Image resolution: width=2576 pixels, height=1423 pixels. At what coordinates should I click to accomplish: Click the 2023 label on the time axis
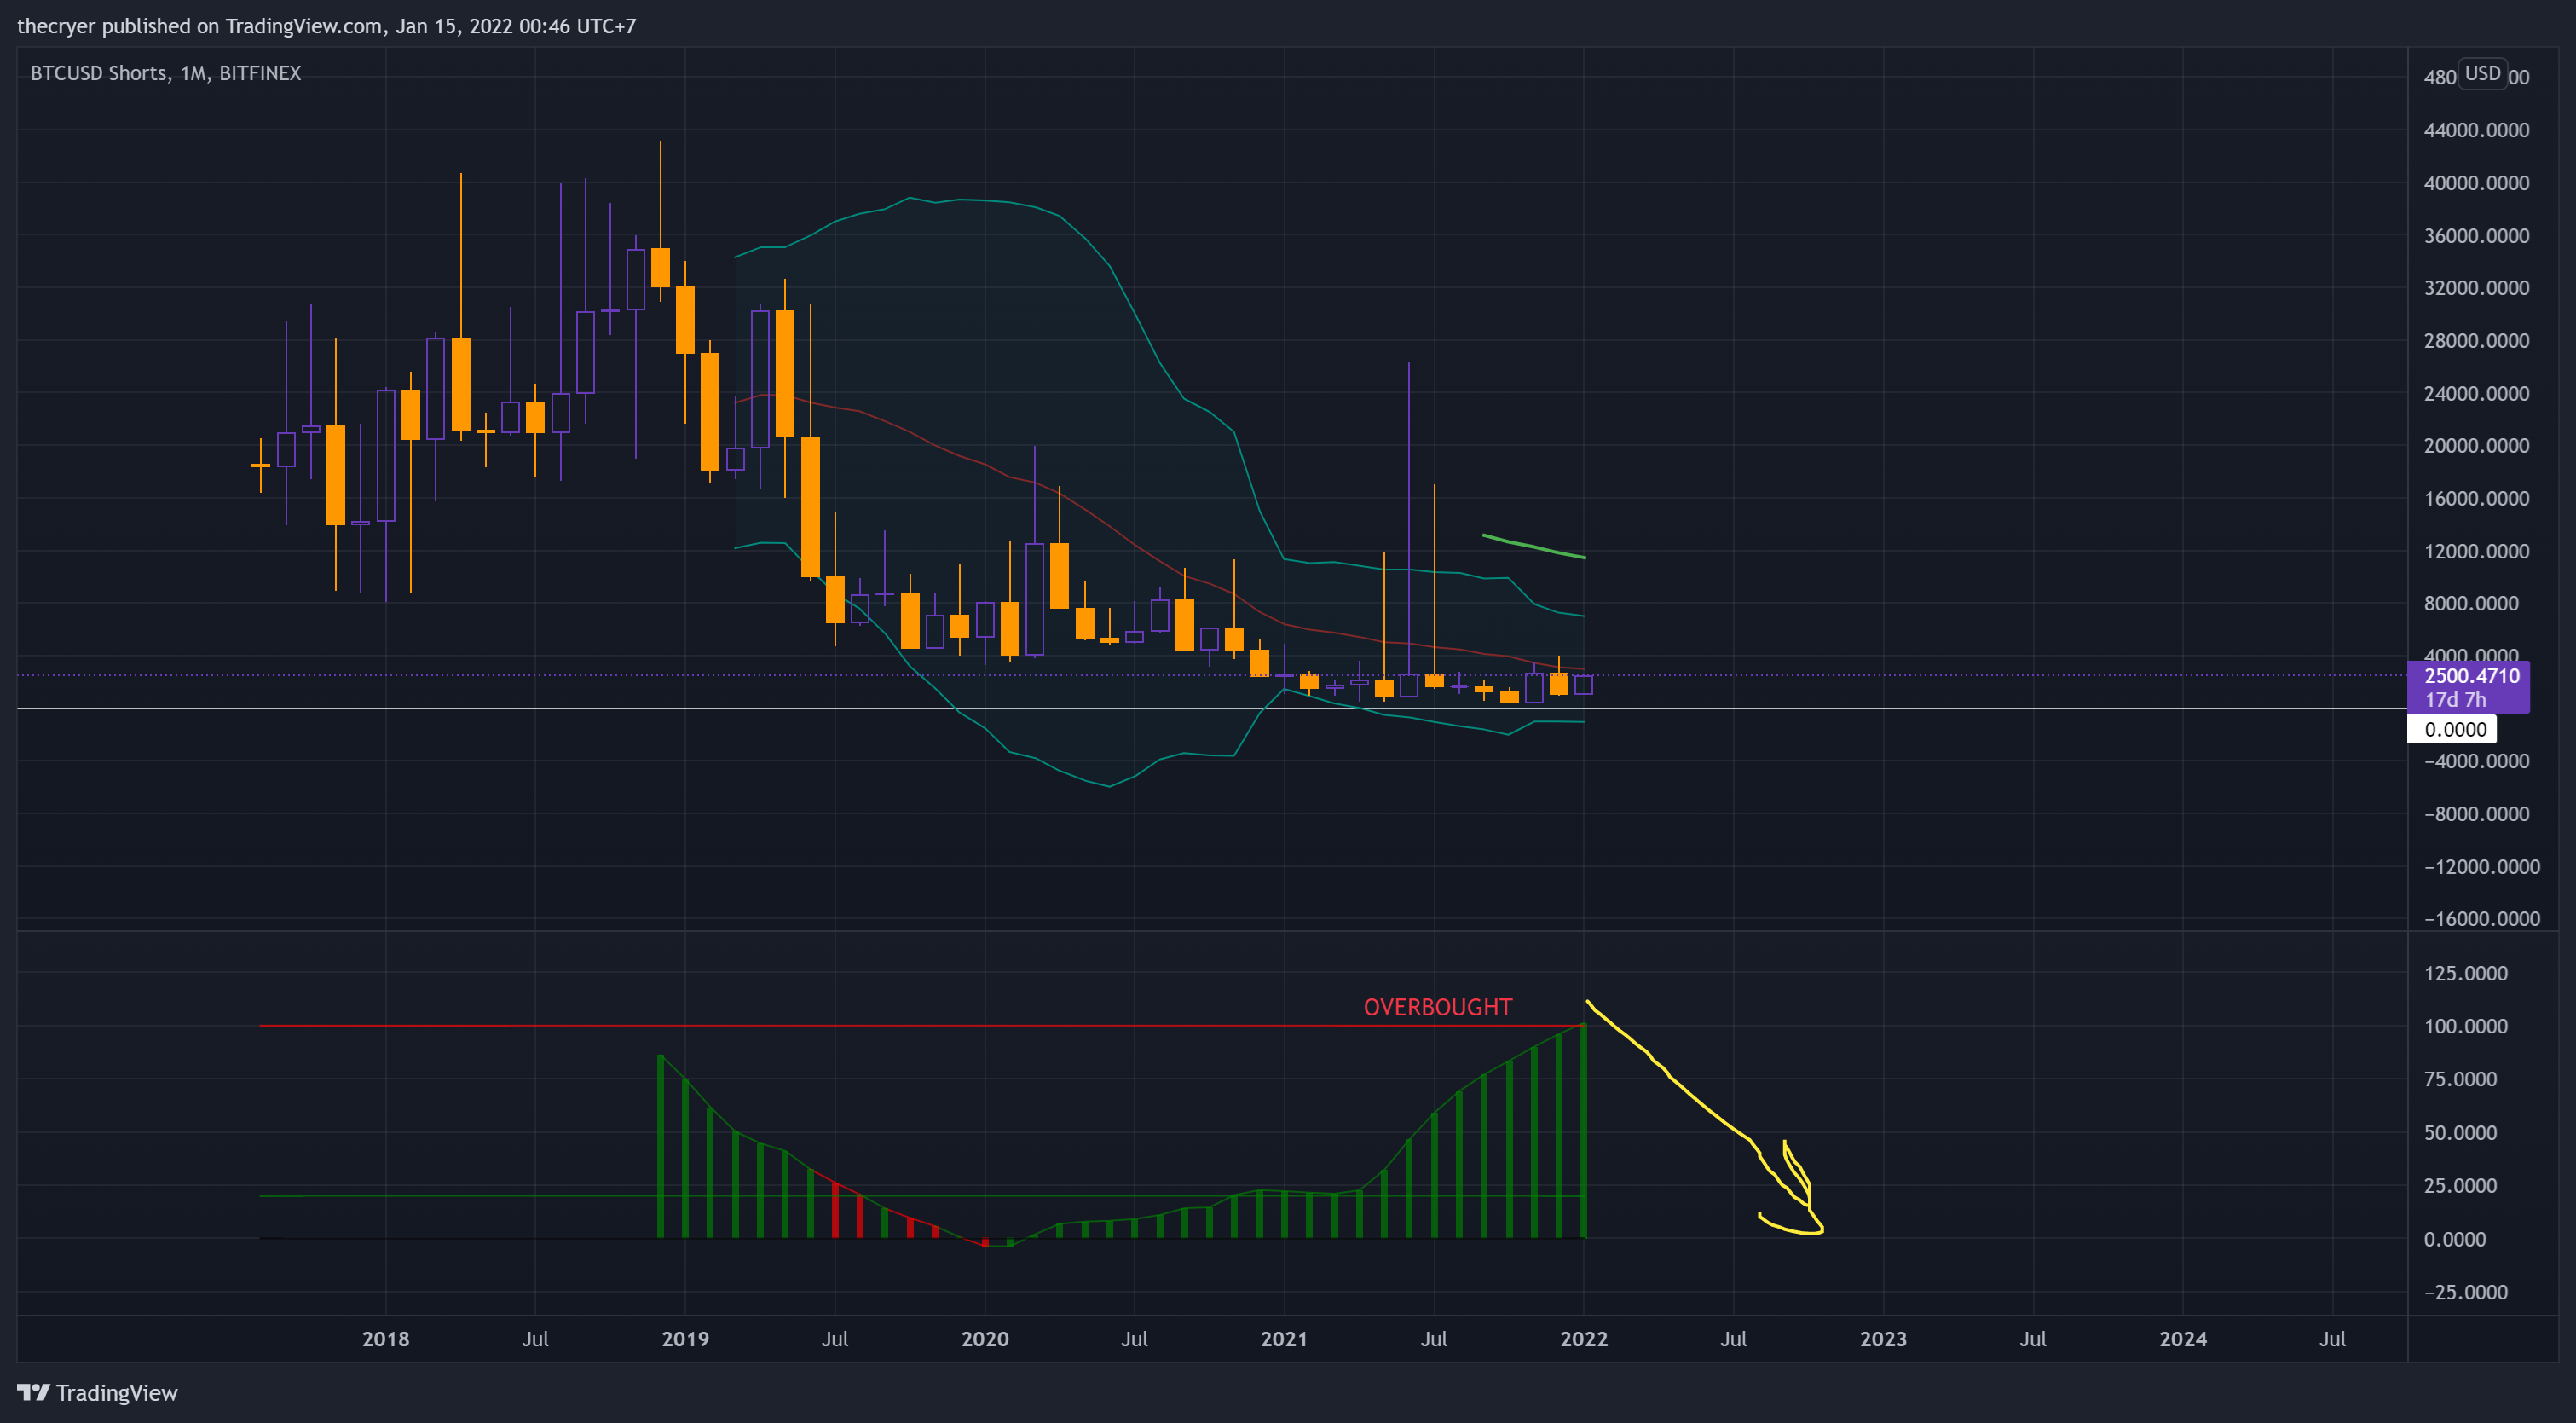[1883, 1339]
